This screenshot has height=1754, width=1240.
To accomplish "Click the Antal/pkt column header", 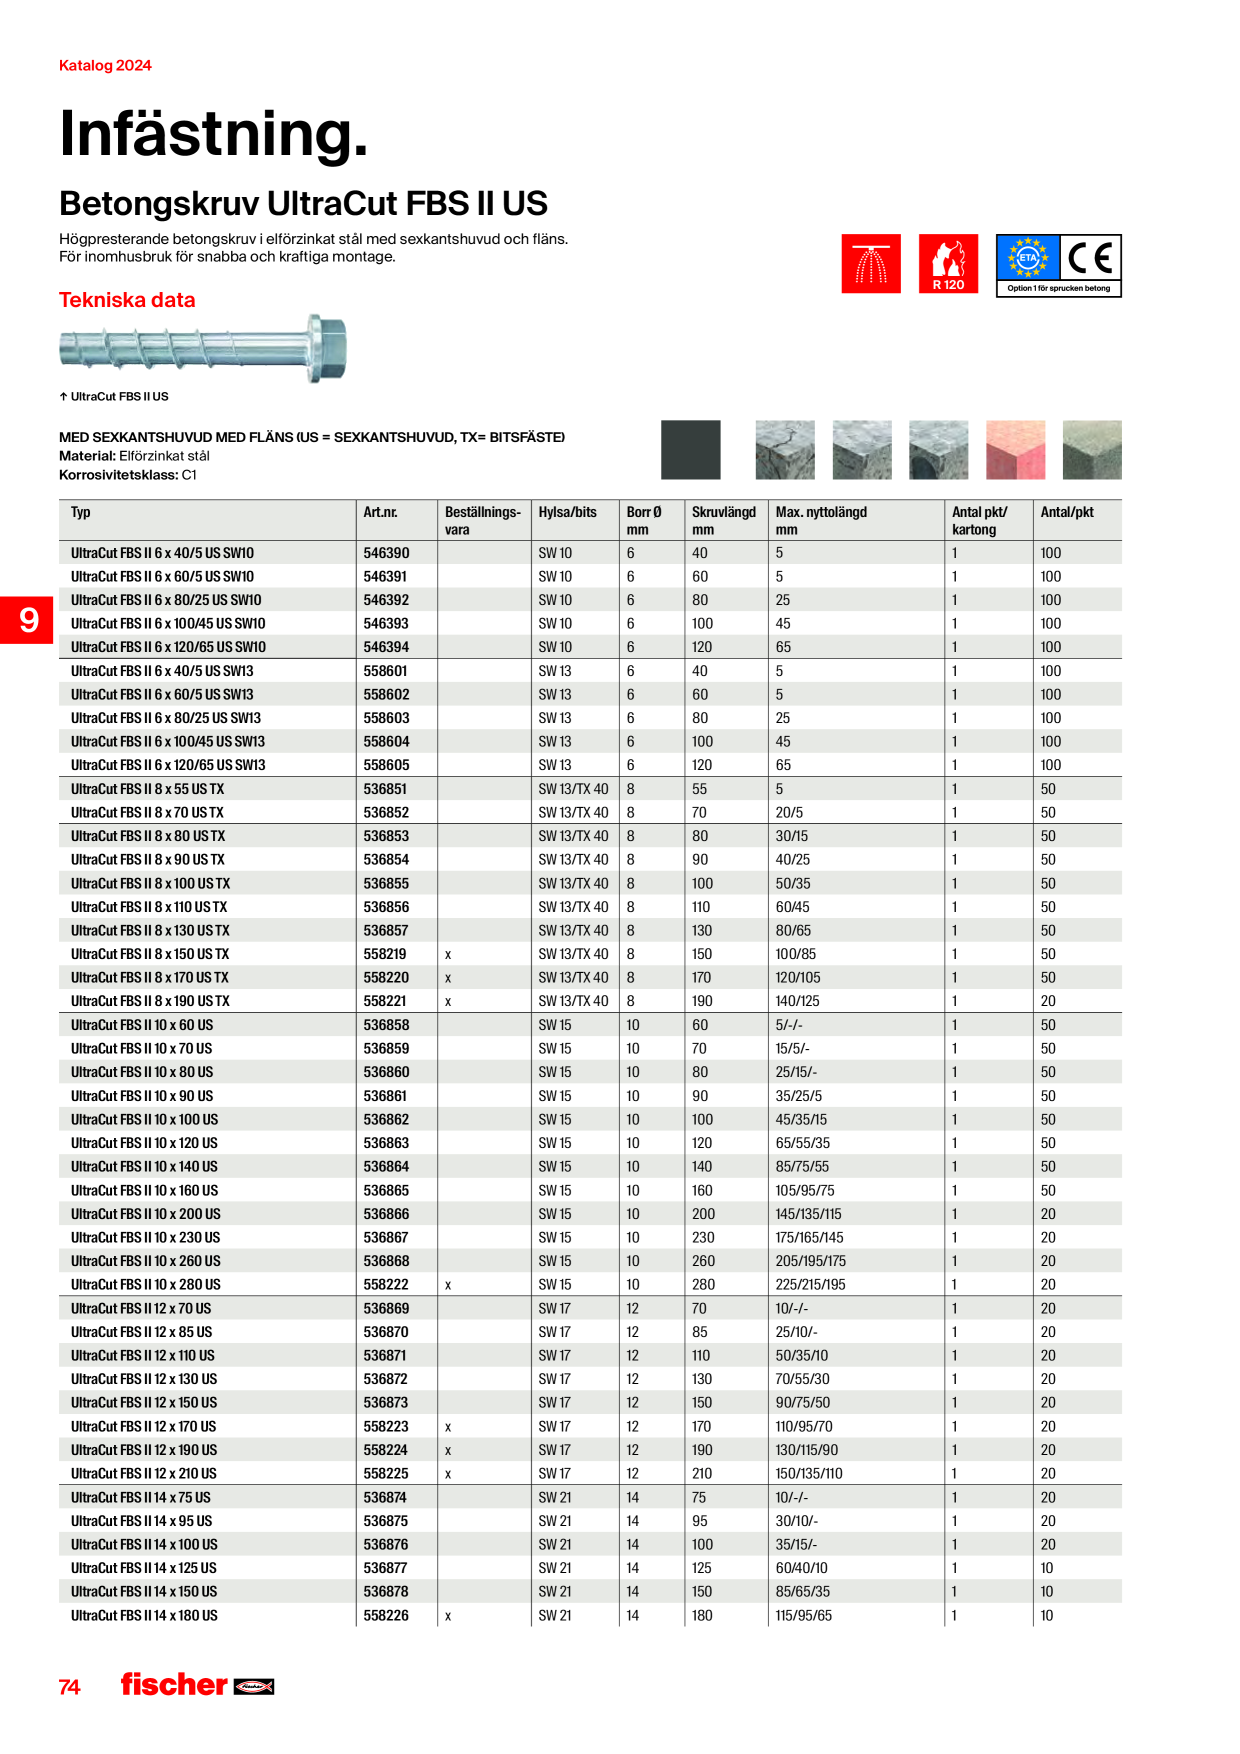I will [x=1067, y=512].
